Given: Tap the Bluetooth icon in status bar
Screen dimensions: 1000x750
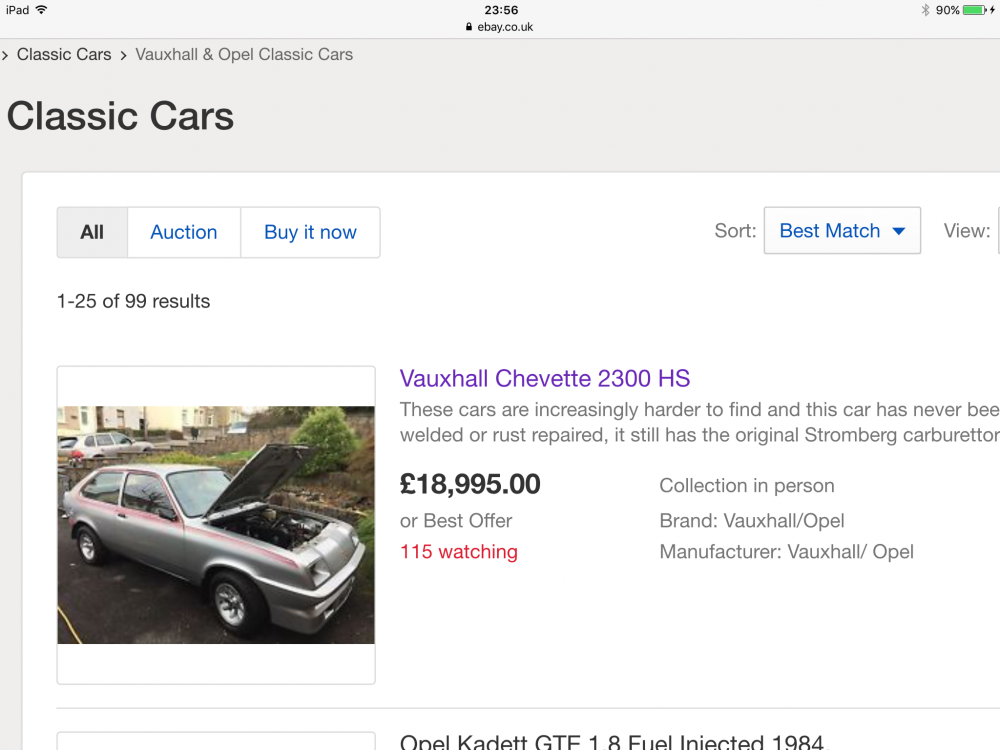Looking at the screenshot, I should pyautogui.click(x=925, y=10).
